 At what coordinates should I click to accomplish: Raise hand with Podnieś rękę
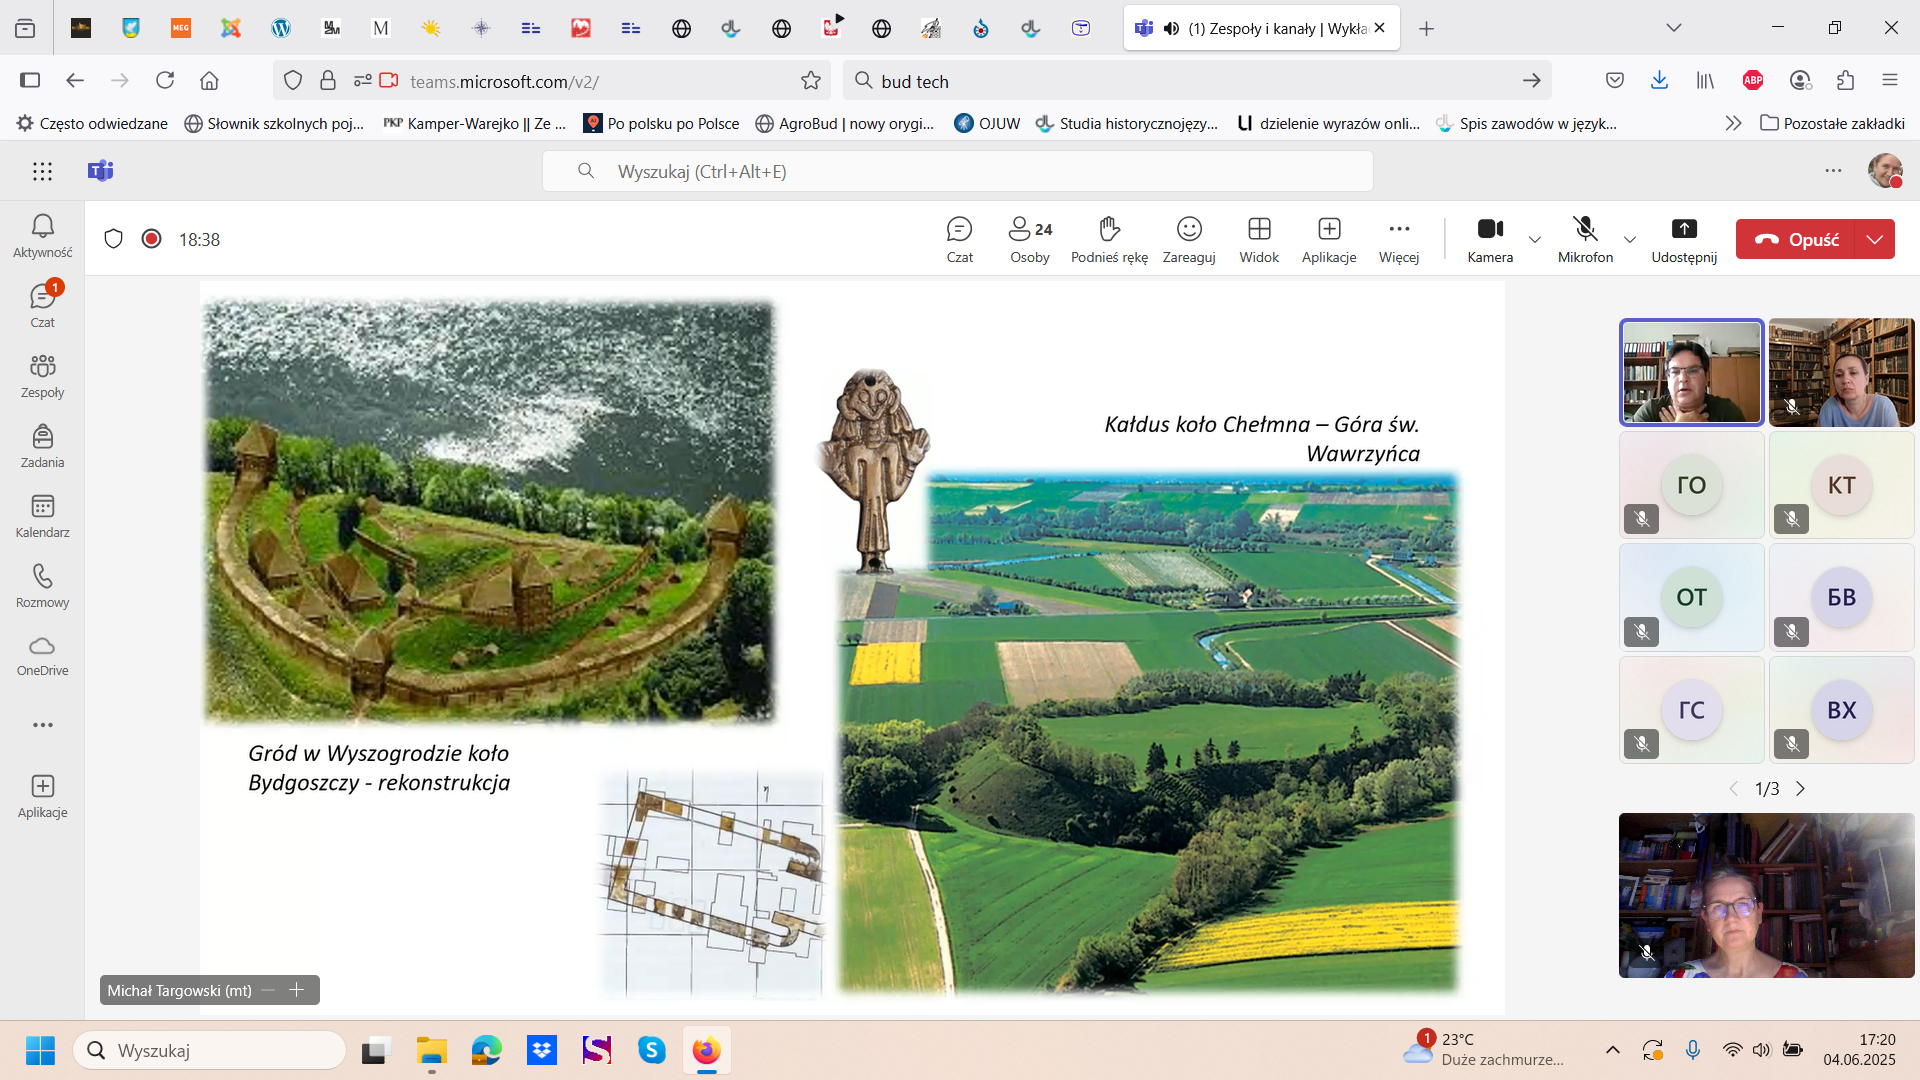click(1109, 240)
